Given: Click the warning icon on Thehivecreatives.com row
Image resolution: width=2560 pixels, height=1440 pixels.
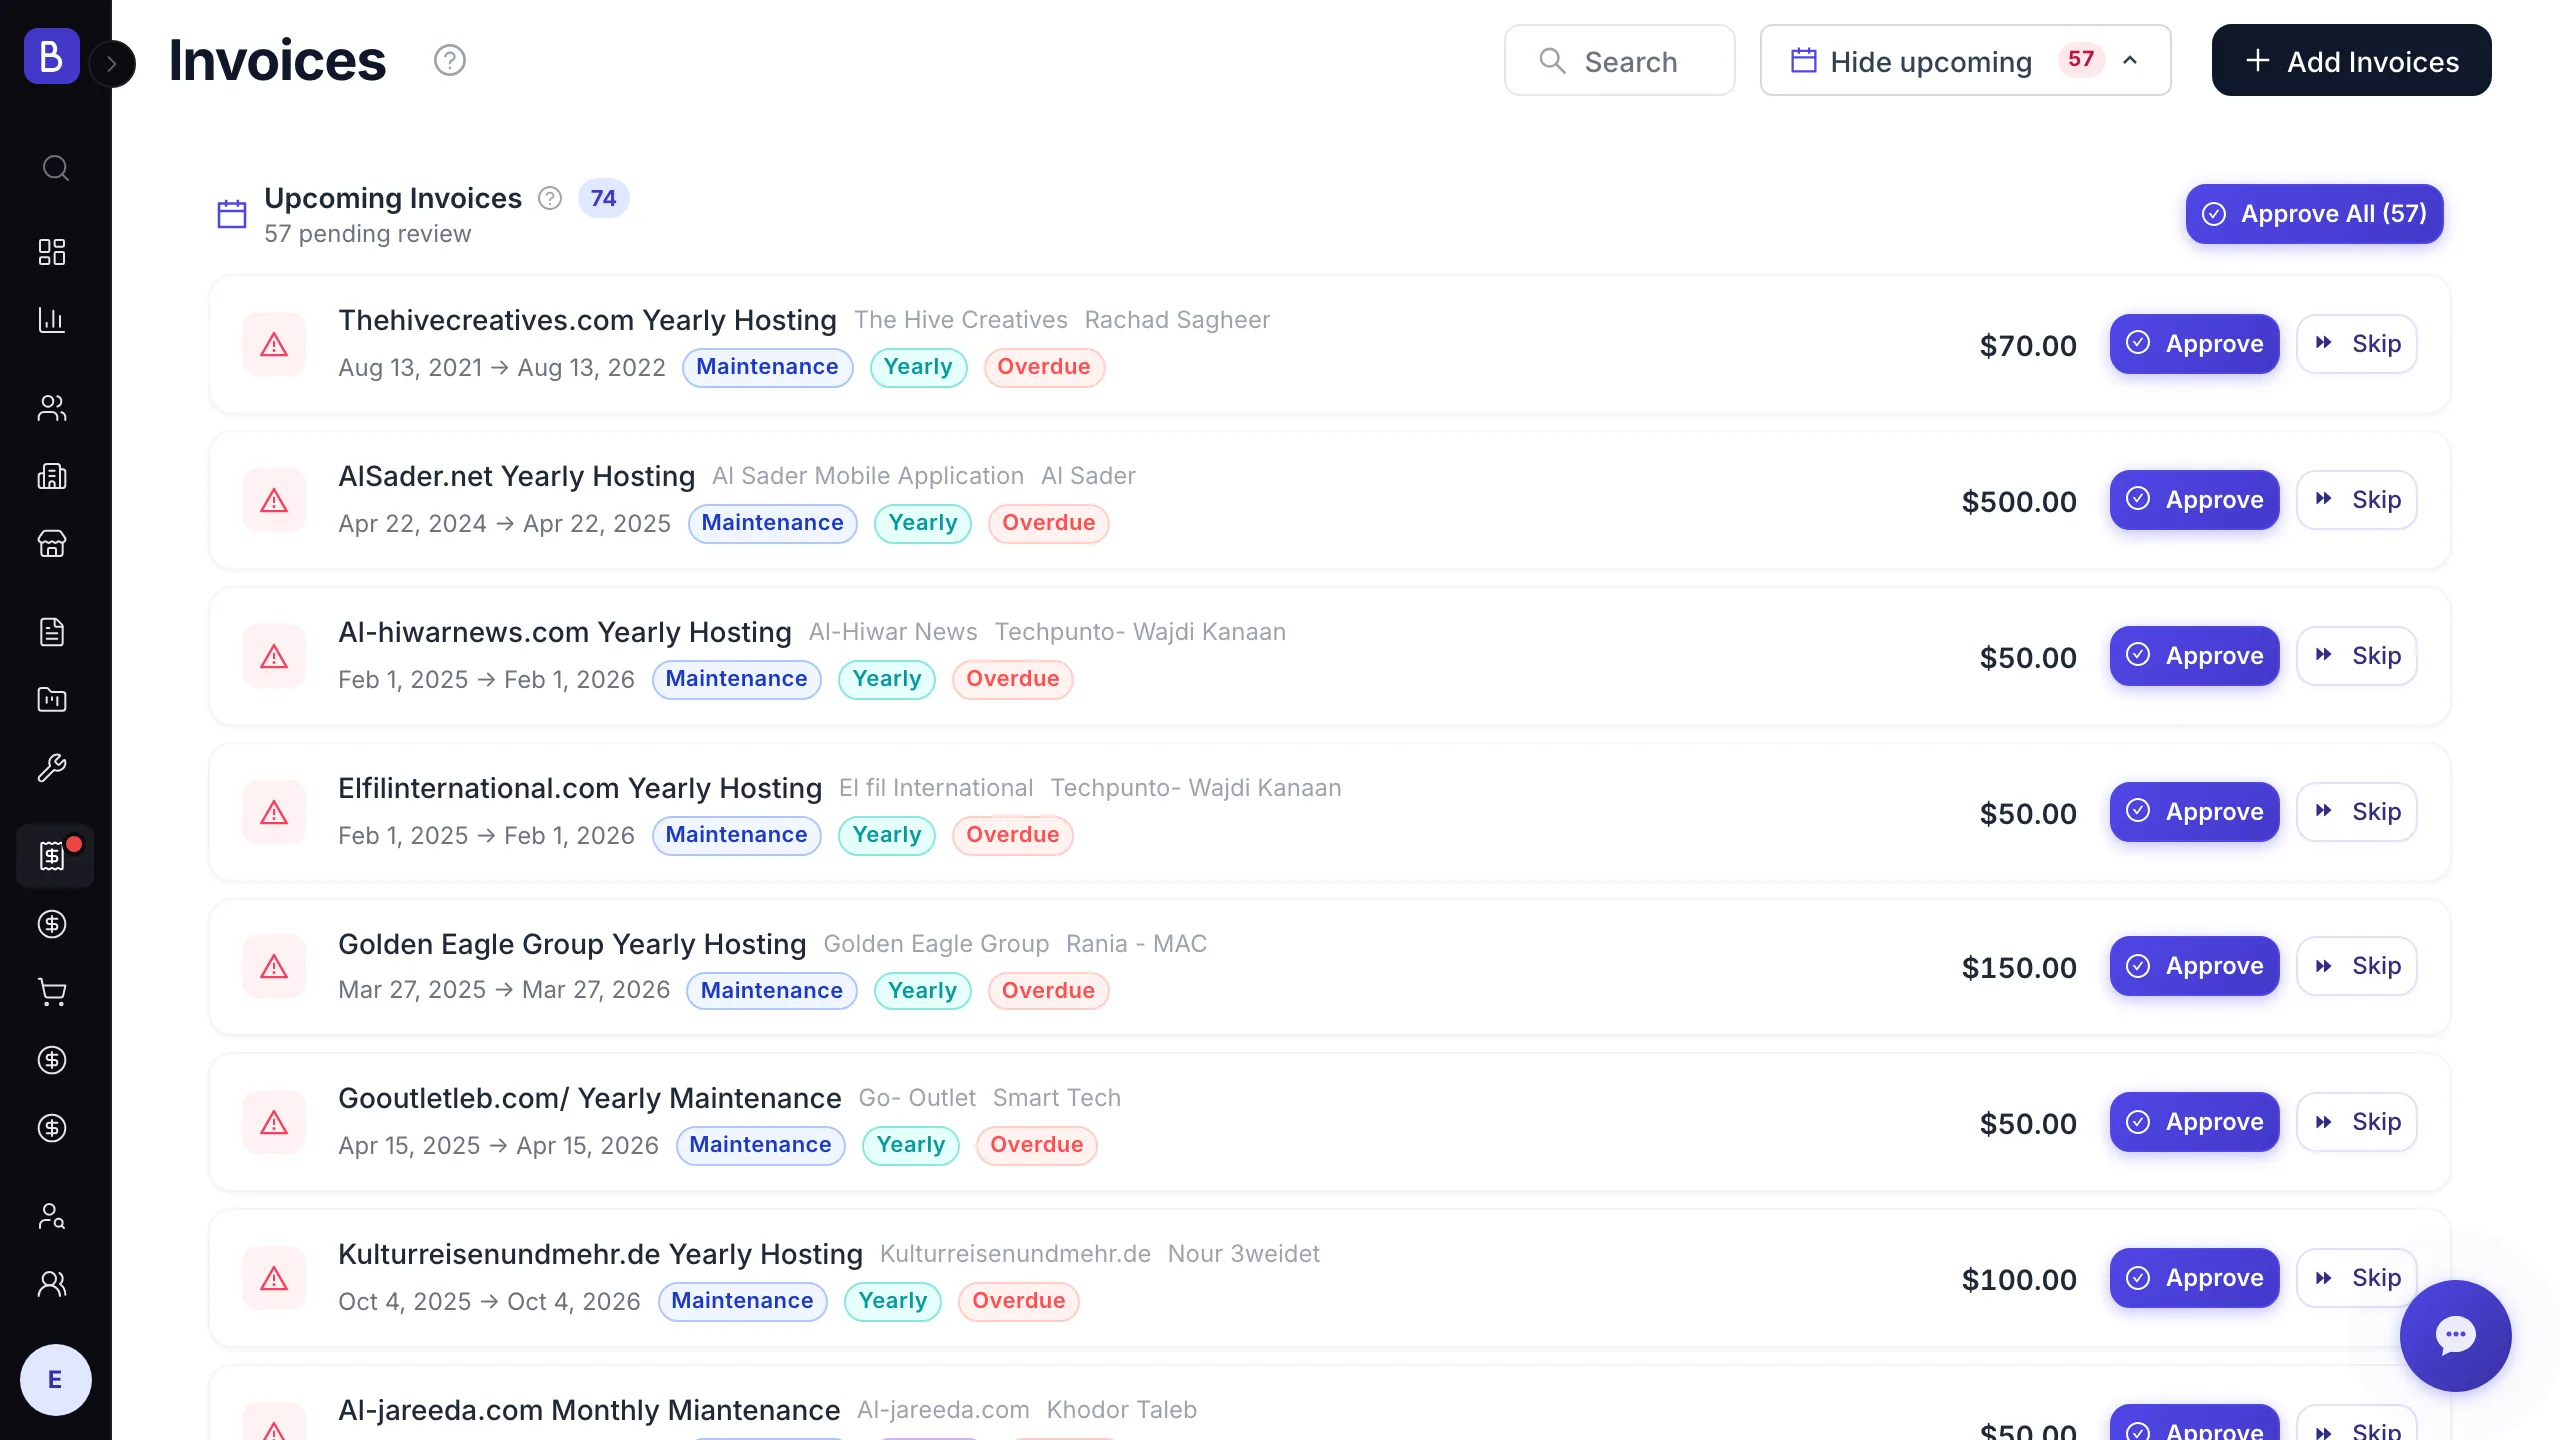Looking at the screenshot, I should (274, 345).
